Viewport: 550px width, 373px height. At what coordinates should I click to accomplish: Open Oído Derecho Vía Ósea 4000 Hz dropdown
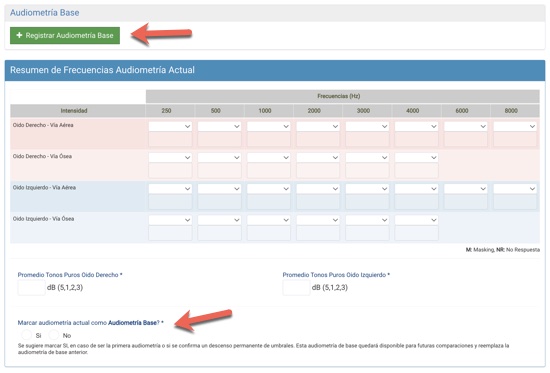(x=416, y=158)
